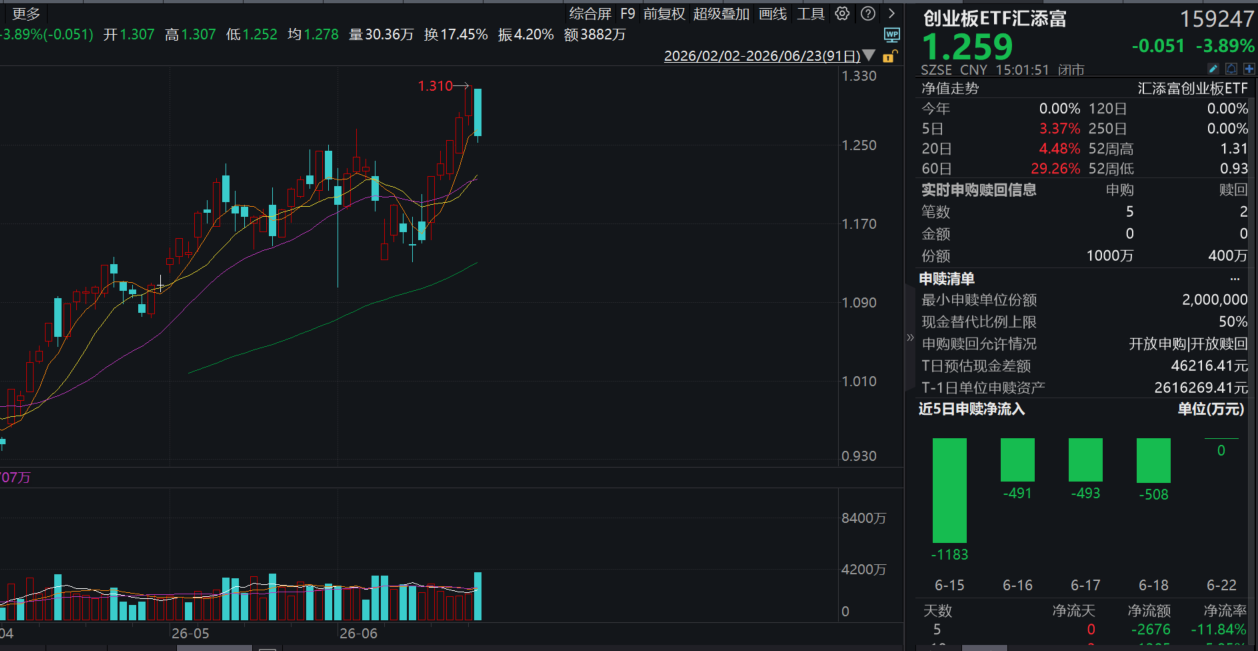Switch to 综合屏 view
Image resolution: width=1258 pixels, height=651 pixels.
(590, 13)
